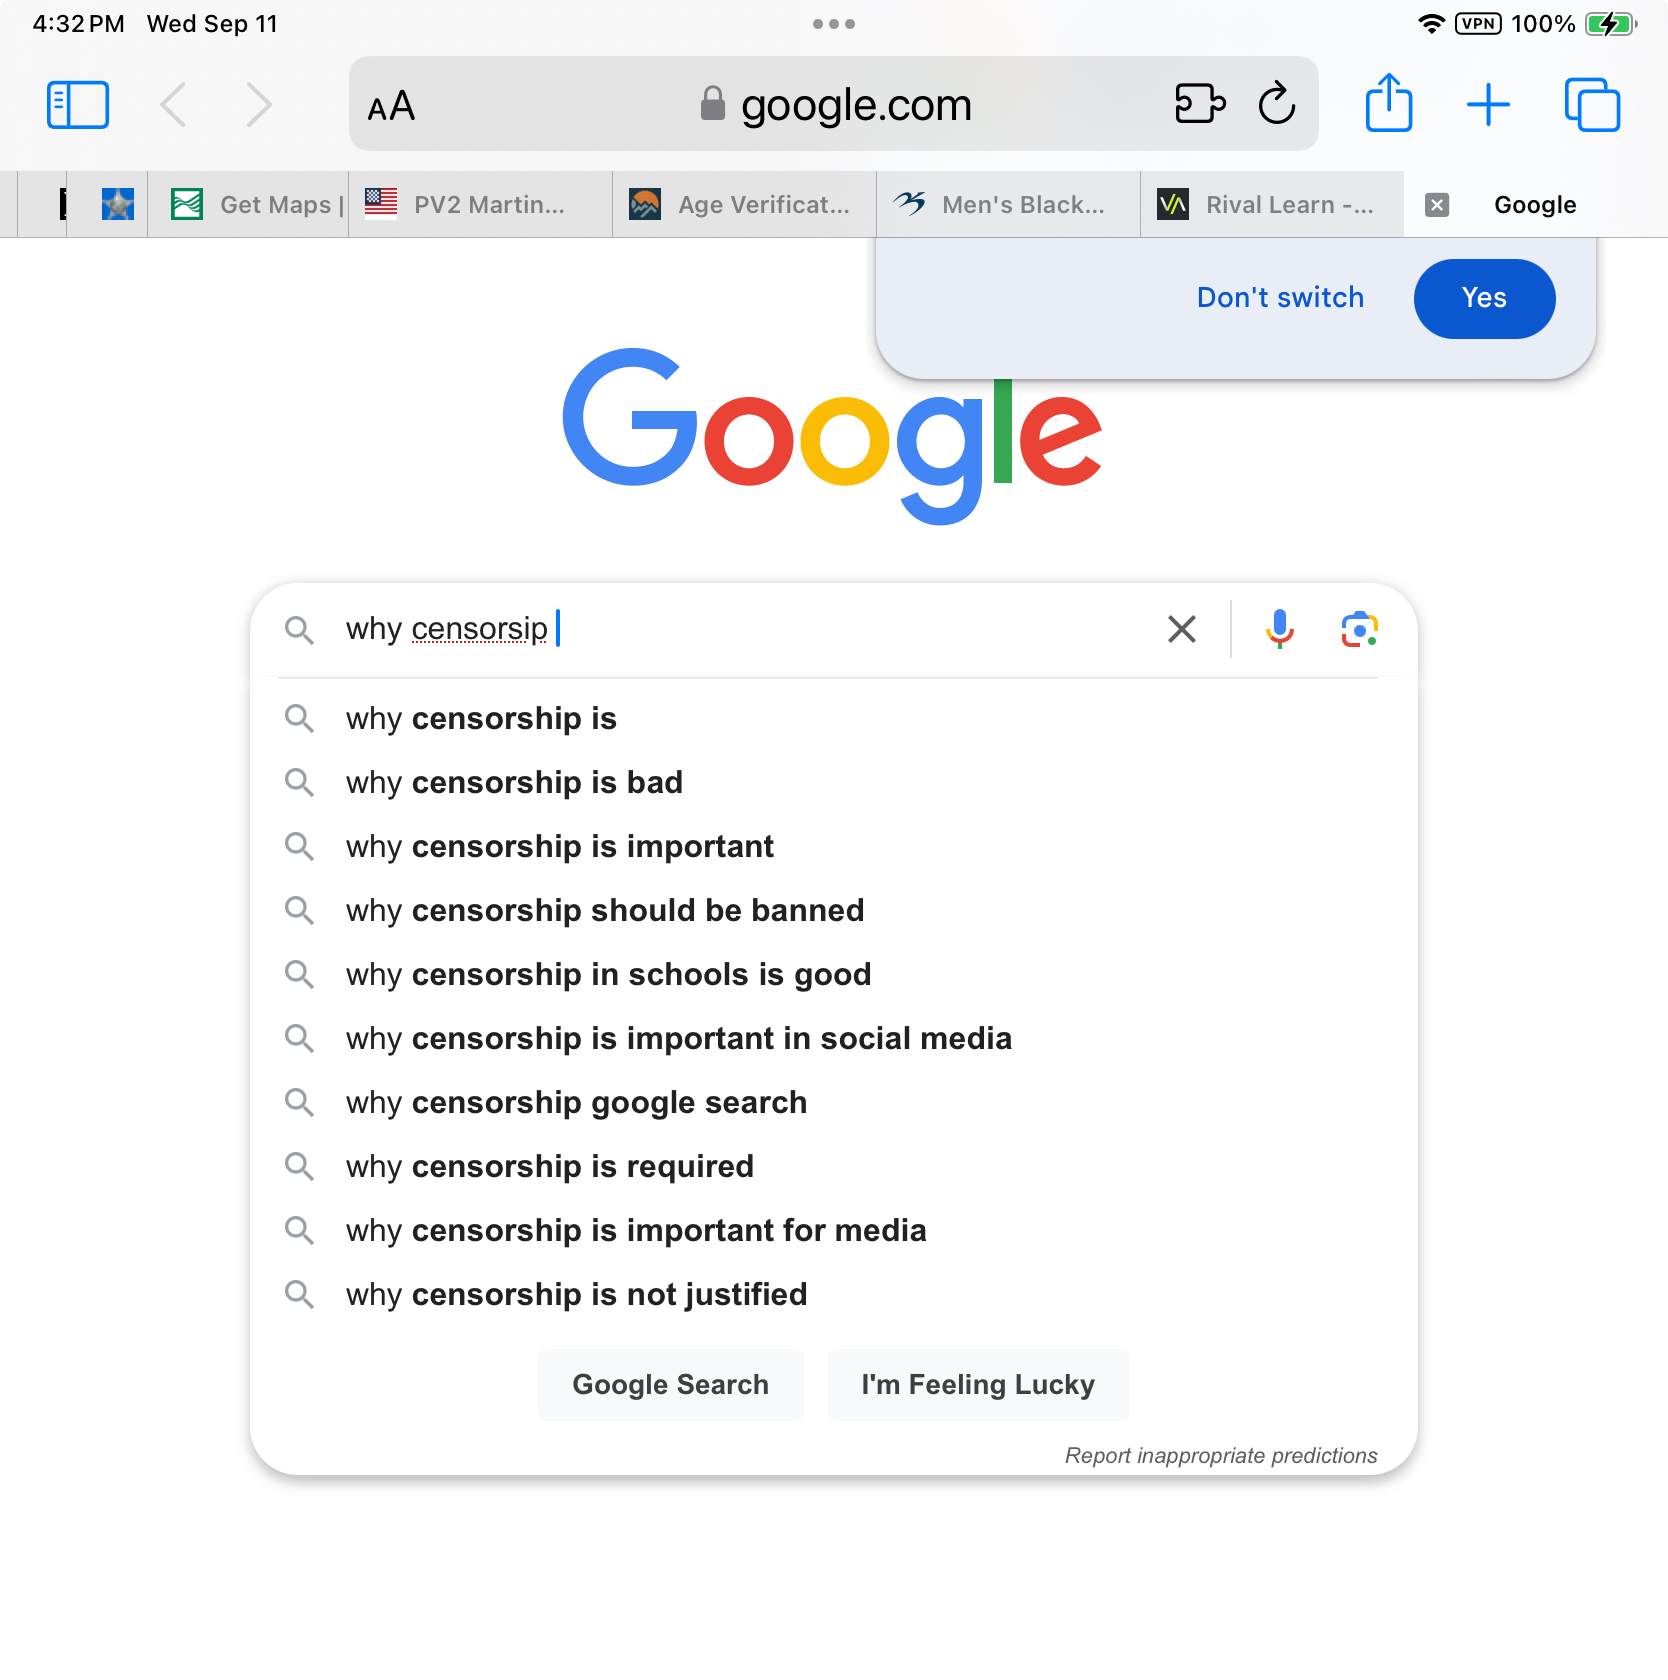1668x1680 pixels.
Task: Clear the search box text
Action: pos(1182,630)
